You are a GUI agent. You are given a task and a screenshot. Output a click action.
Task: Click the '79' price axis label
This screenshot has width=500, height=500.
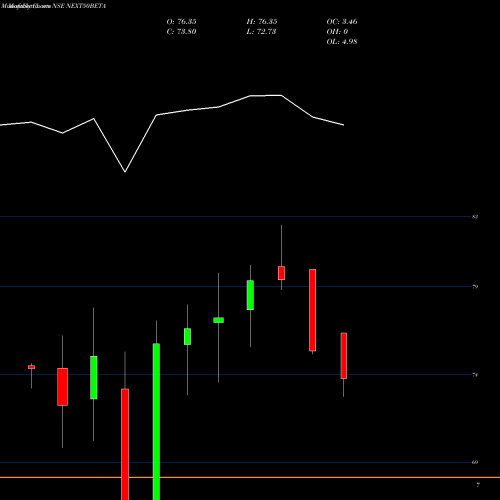[x=475, y=286]
